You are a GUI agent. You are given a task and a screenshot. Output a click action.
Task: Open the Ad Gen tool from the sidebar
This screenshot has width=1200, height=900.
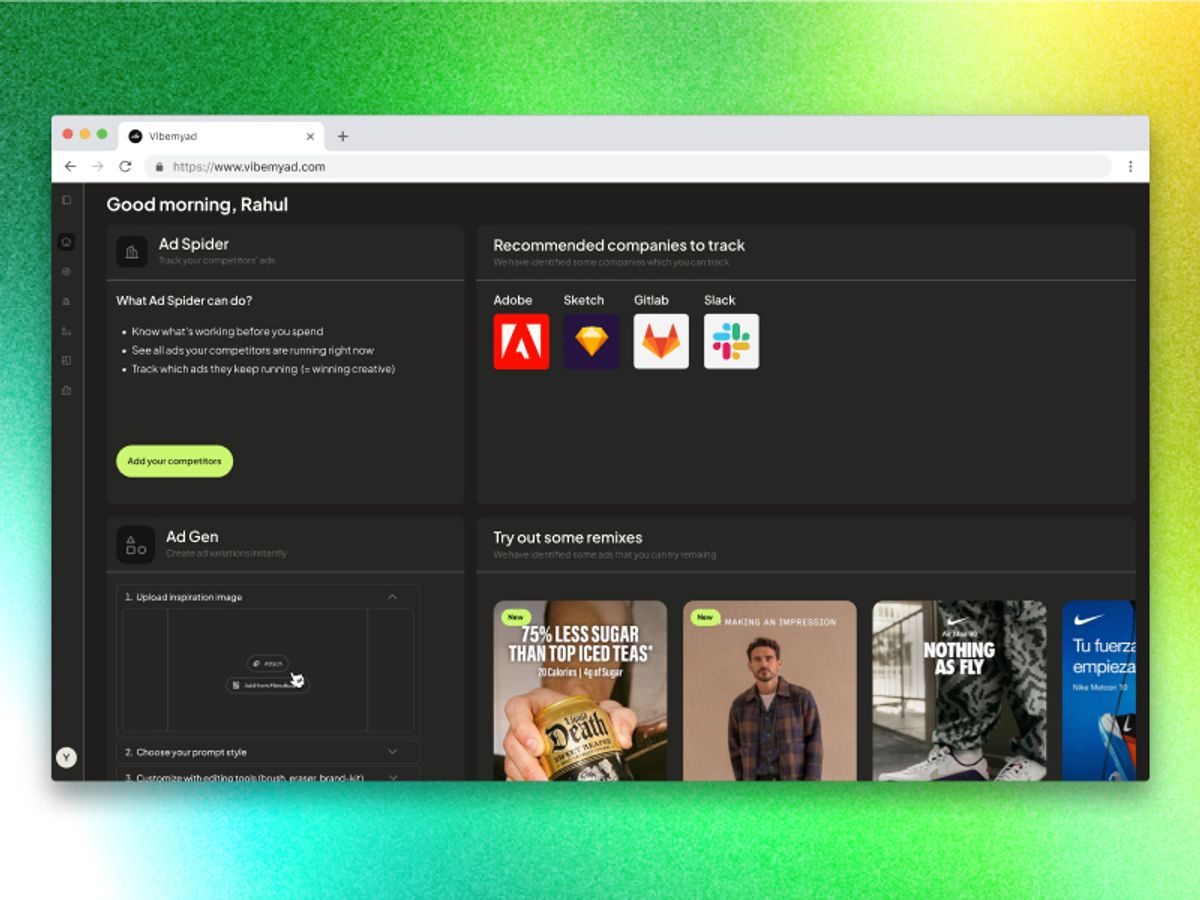click(66, 331)
